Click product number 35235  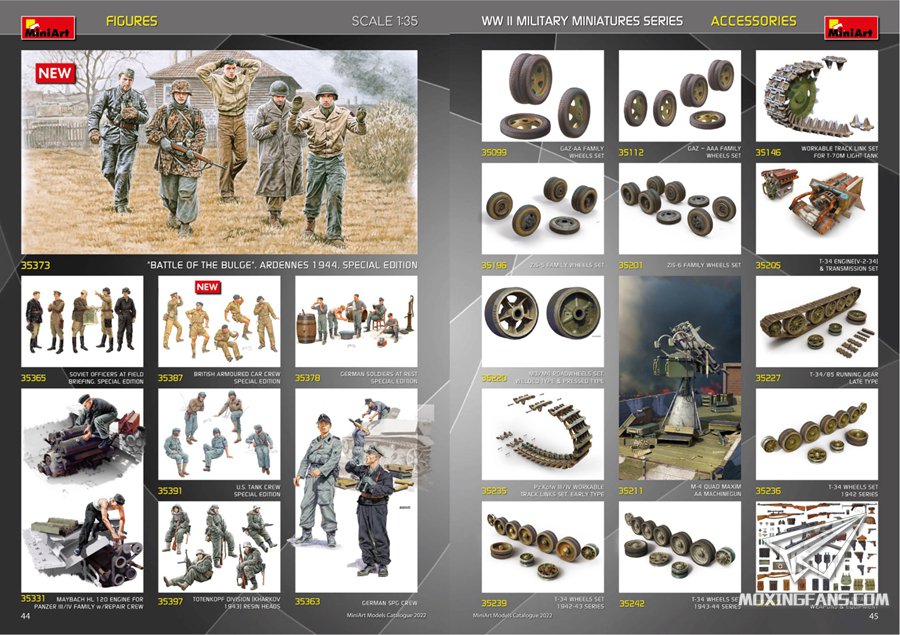tap(494, 491)
